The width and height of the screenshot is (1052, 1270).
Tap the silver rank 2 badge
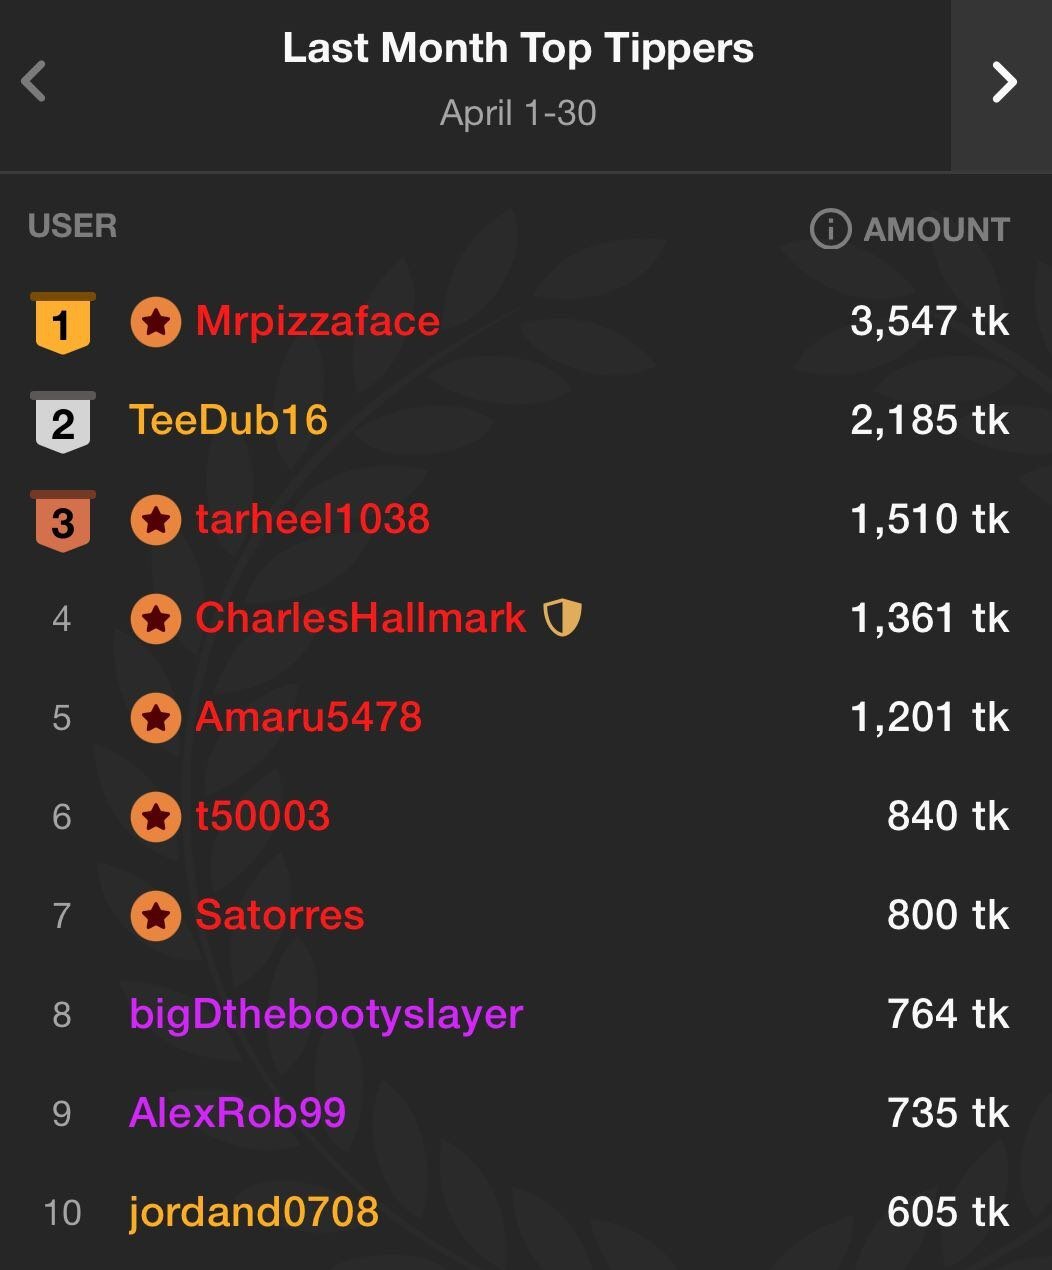(62, 422)
